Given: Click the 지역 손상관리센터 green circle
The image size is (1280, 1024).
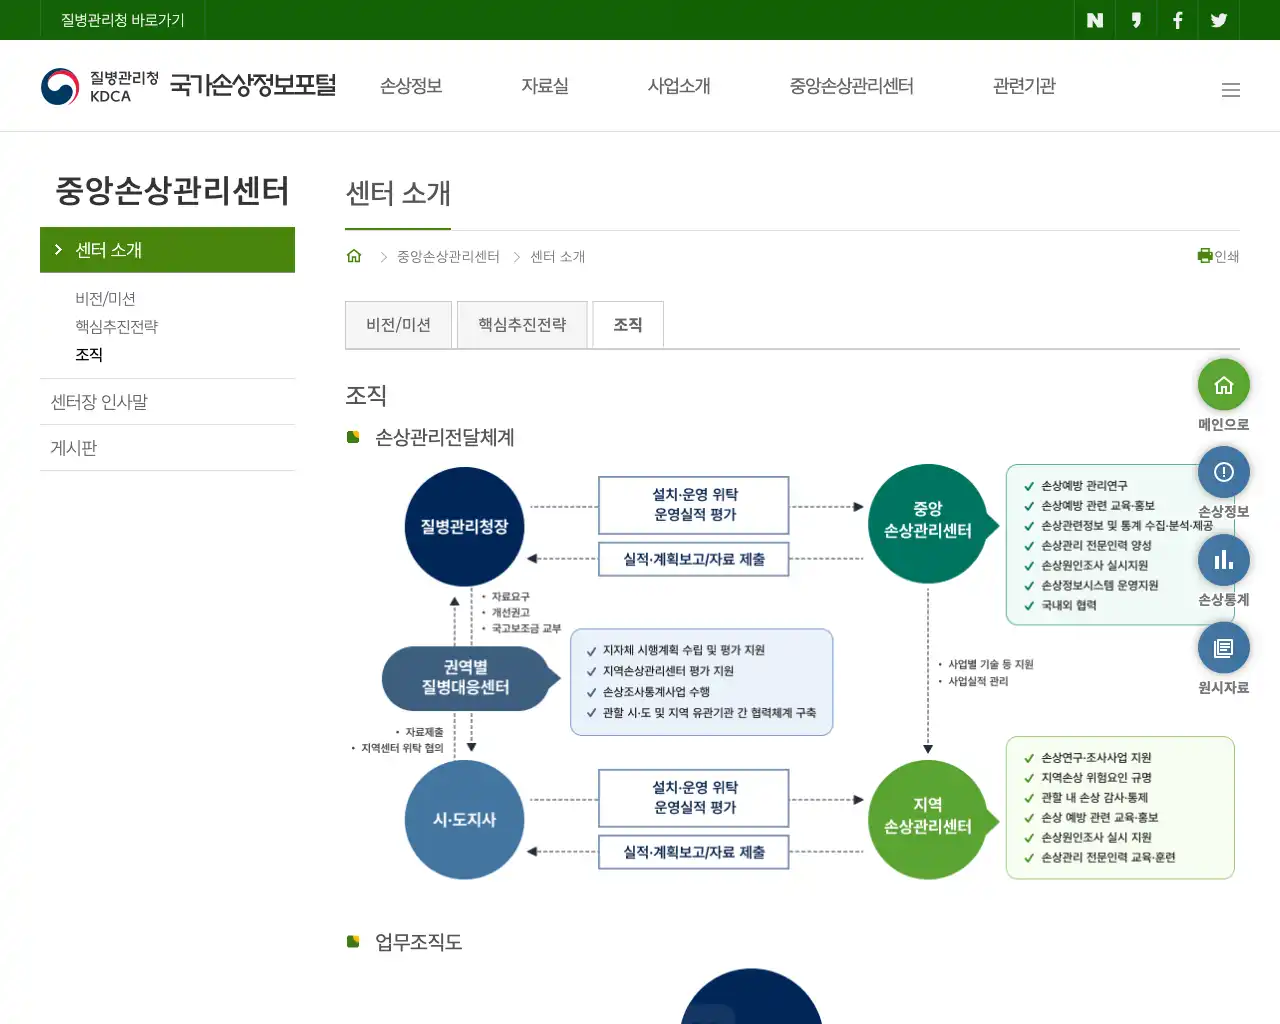Looking at the screenshot, I should click(x=928, y=820).
